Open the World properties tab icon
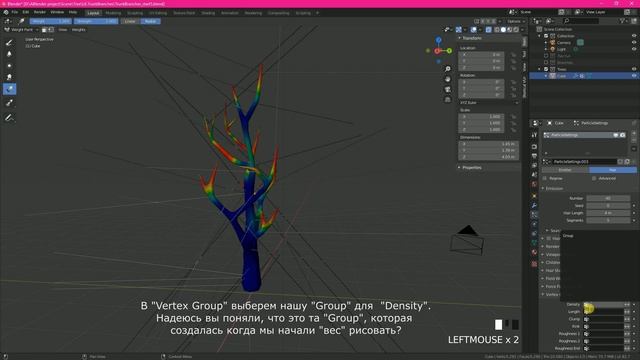640x360 pixels. [534, 184]
